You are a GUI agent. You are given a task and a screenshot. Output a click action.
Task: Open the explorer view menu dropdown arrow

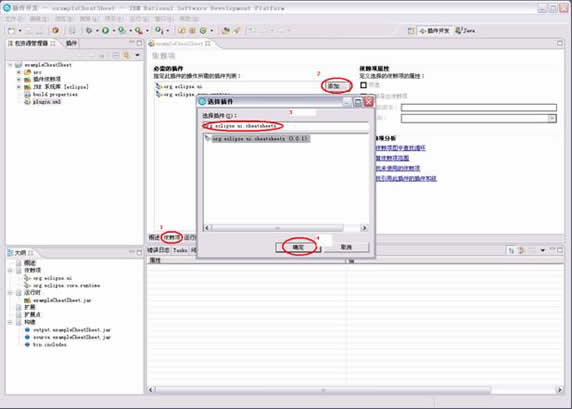[138, 55]
